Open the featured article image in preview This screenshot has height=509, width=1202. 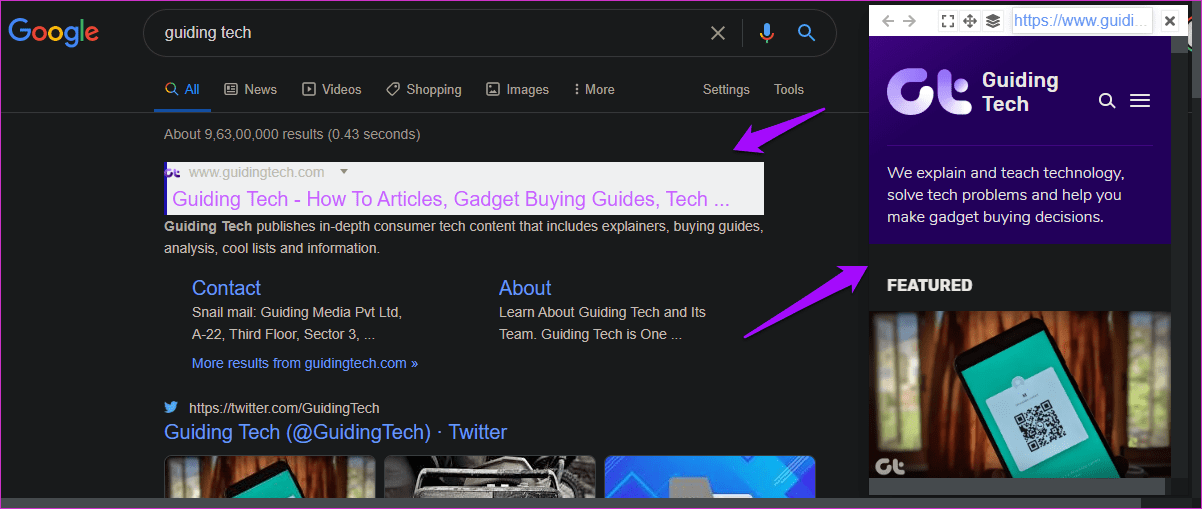1020,394
